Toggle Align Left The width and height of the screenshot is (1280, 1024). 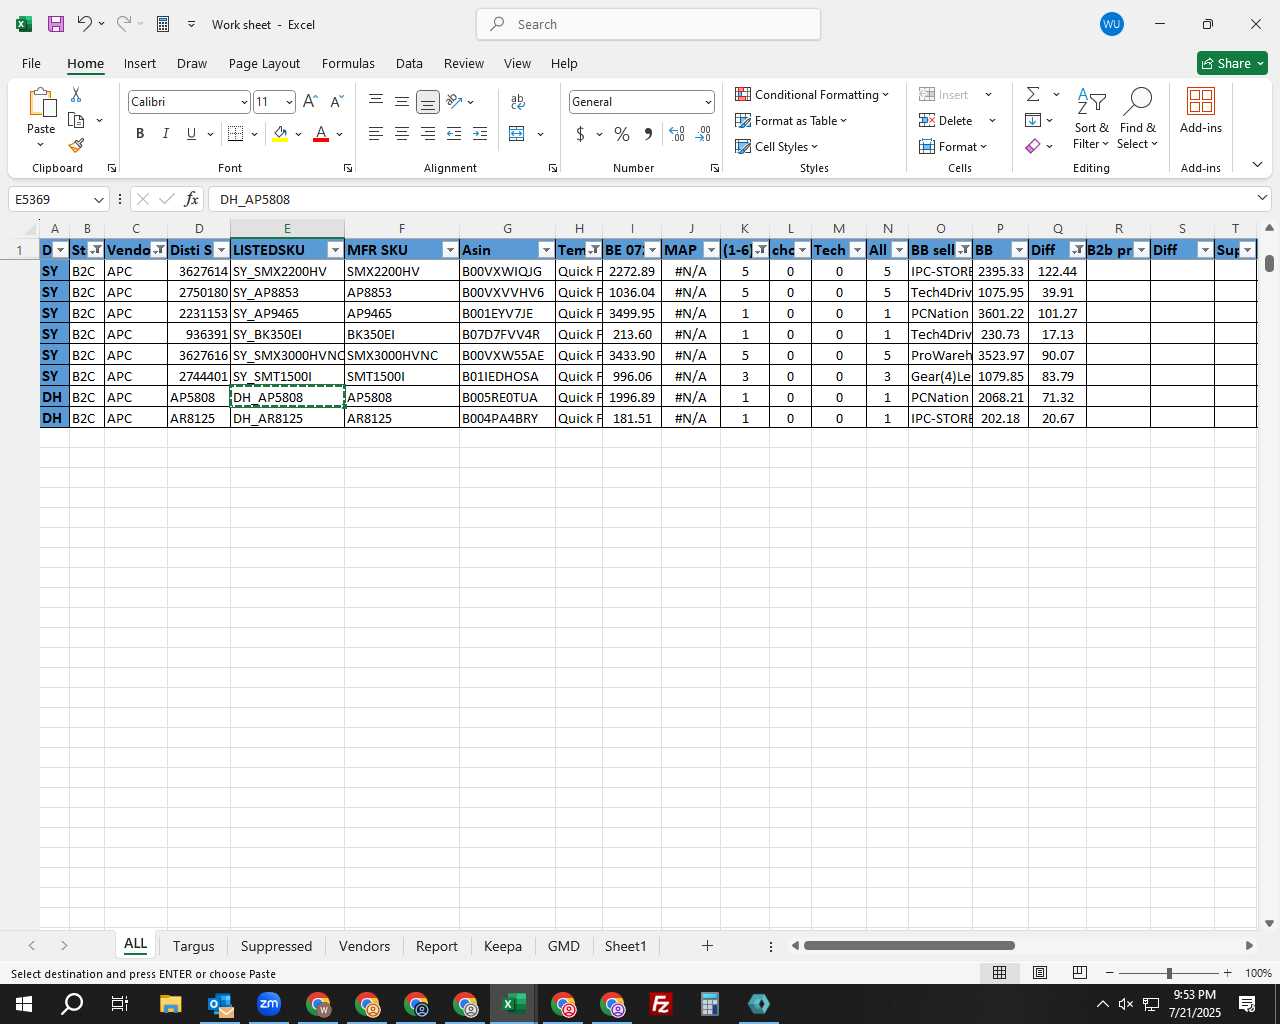[x=376, y=134]
